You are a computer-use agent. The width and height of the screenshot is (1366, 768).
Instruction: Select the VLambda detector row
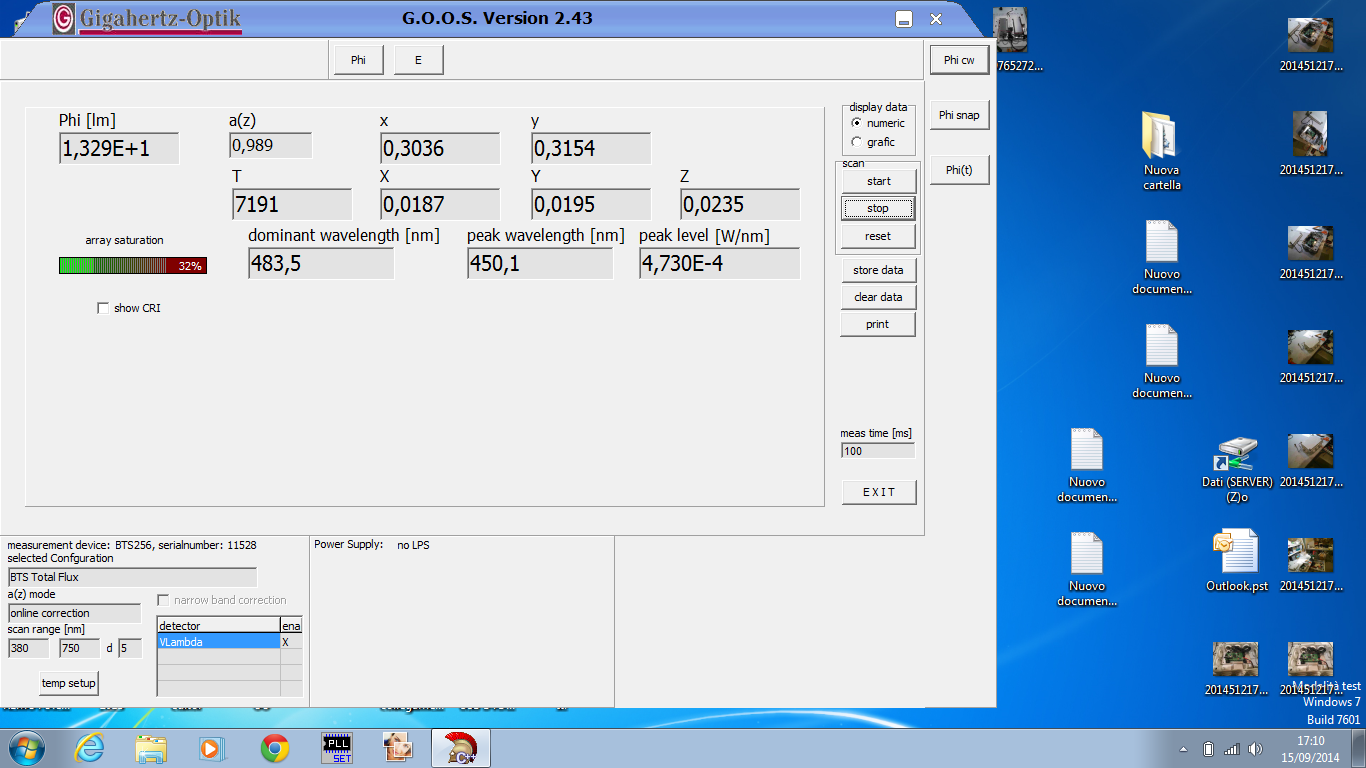pos(218,642)
